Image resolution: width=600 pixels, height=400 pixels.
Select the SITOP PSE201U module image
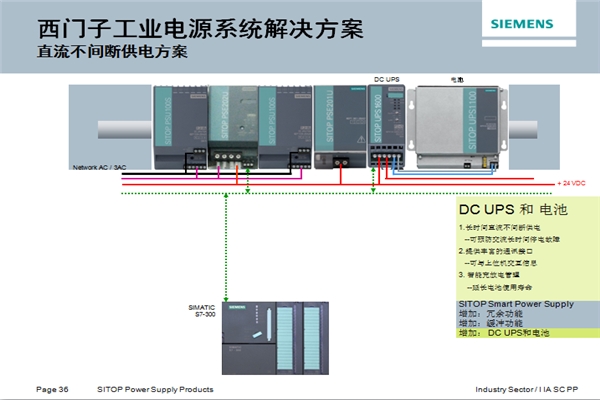tap(340, 127)
